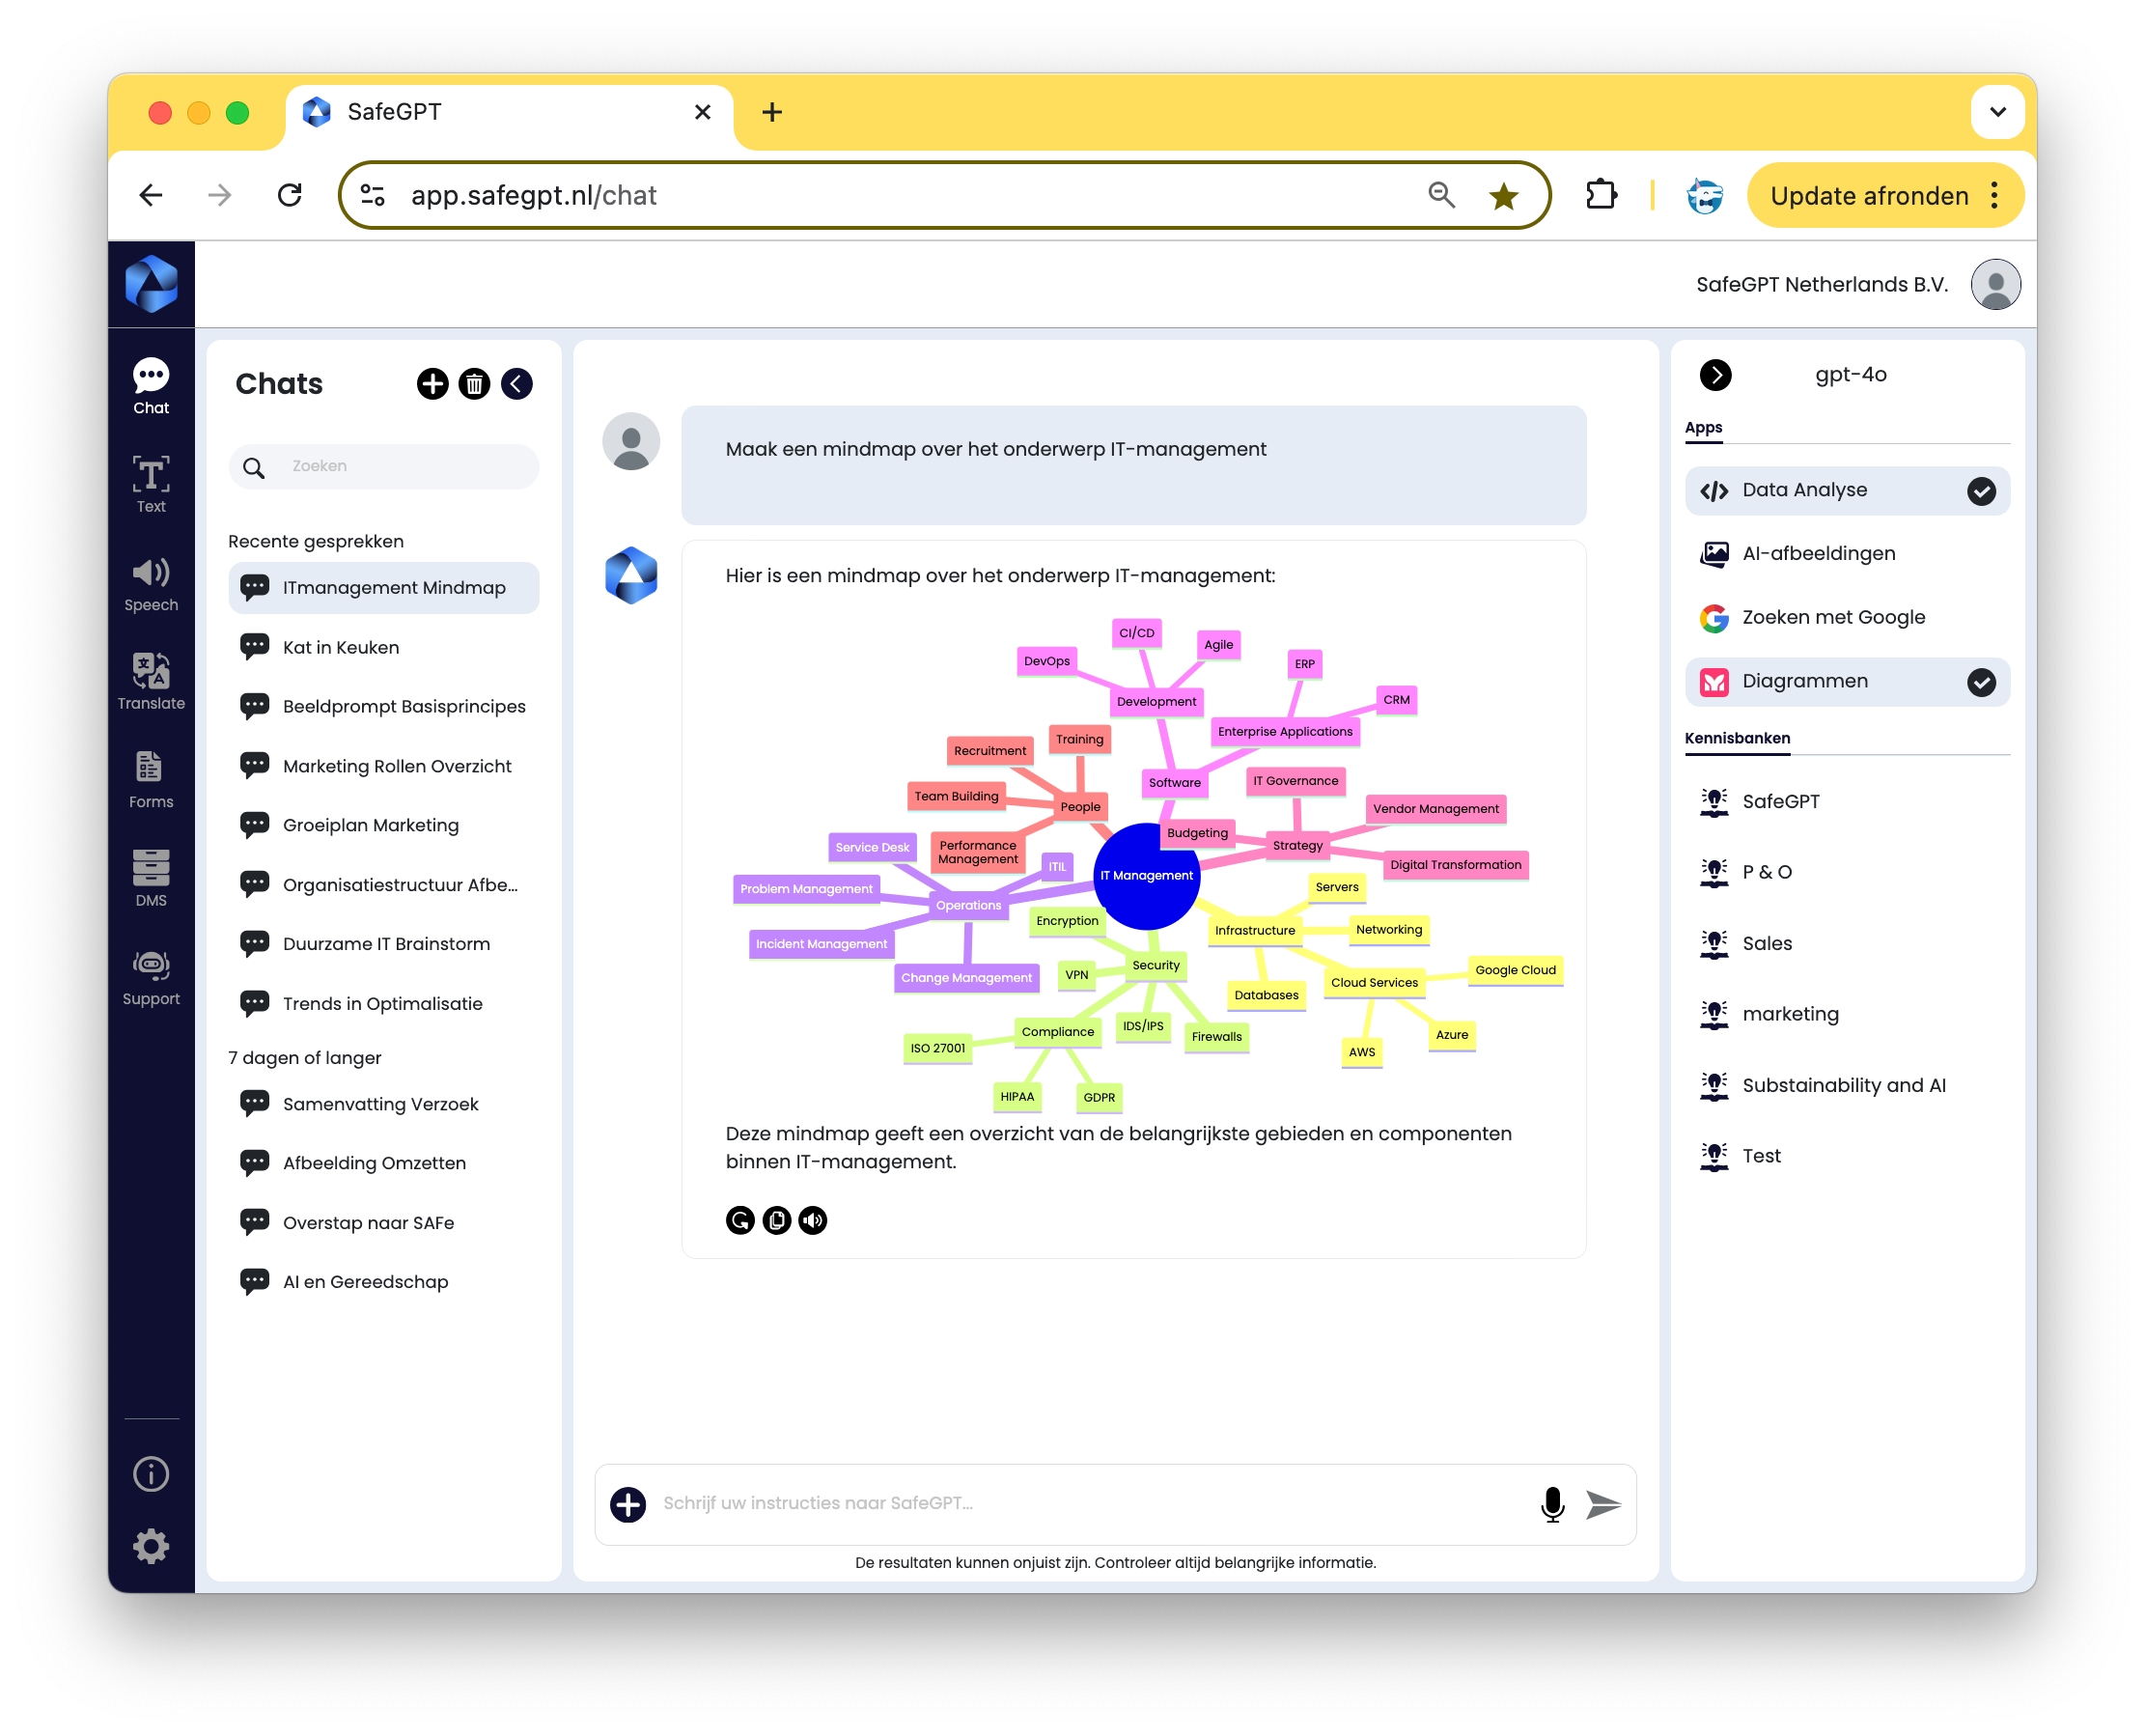This screenshot has width=2145, height=1736.
Task: Toggle the Data Analyse app
Action: point(1847,490)
